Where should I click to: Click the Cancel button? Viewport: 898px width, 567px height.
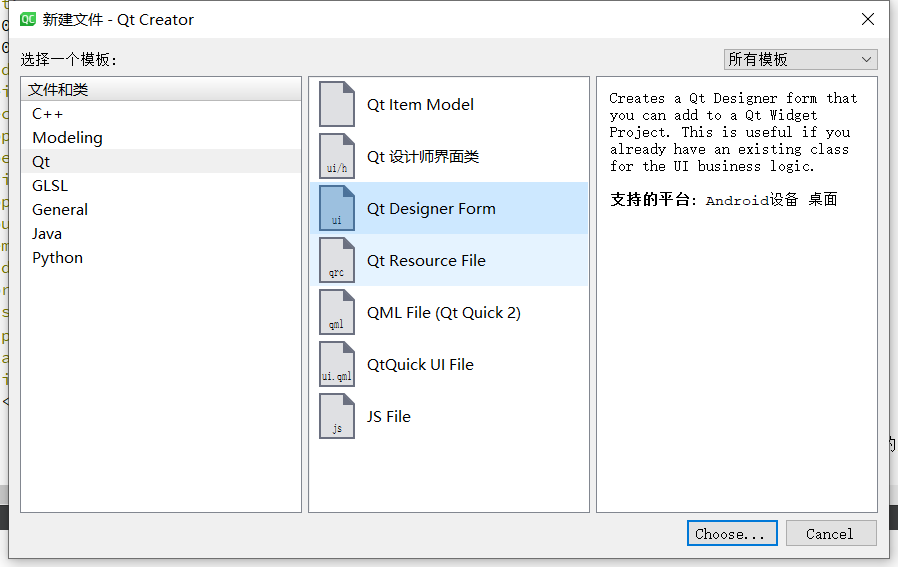click(x=831, y=533)
